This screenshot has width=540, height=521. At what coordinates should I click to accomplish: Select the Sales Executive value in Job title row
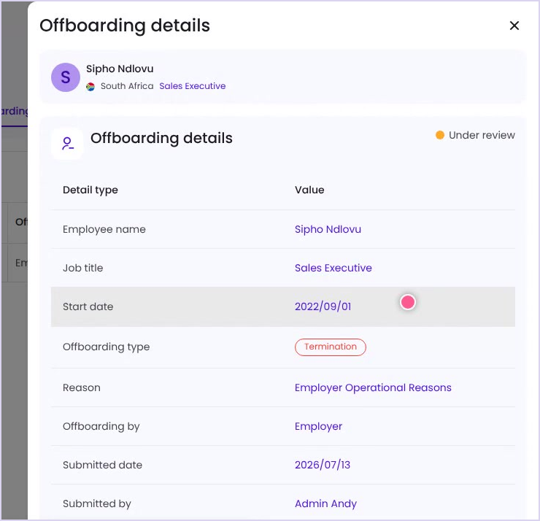tap(333, 268)
